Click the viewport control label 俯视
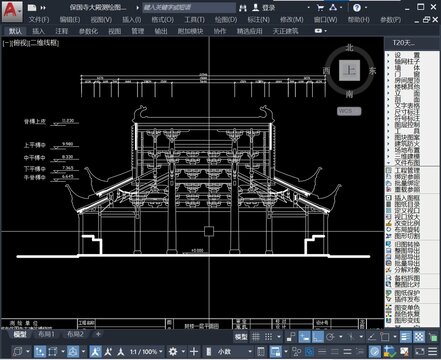The width and height of the screenshot is (441, 360). point(21,43)
